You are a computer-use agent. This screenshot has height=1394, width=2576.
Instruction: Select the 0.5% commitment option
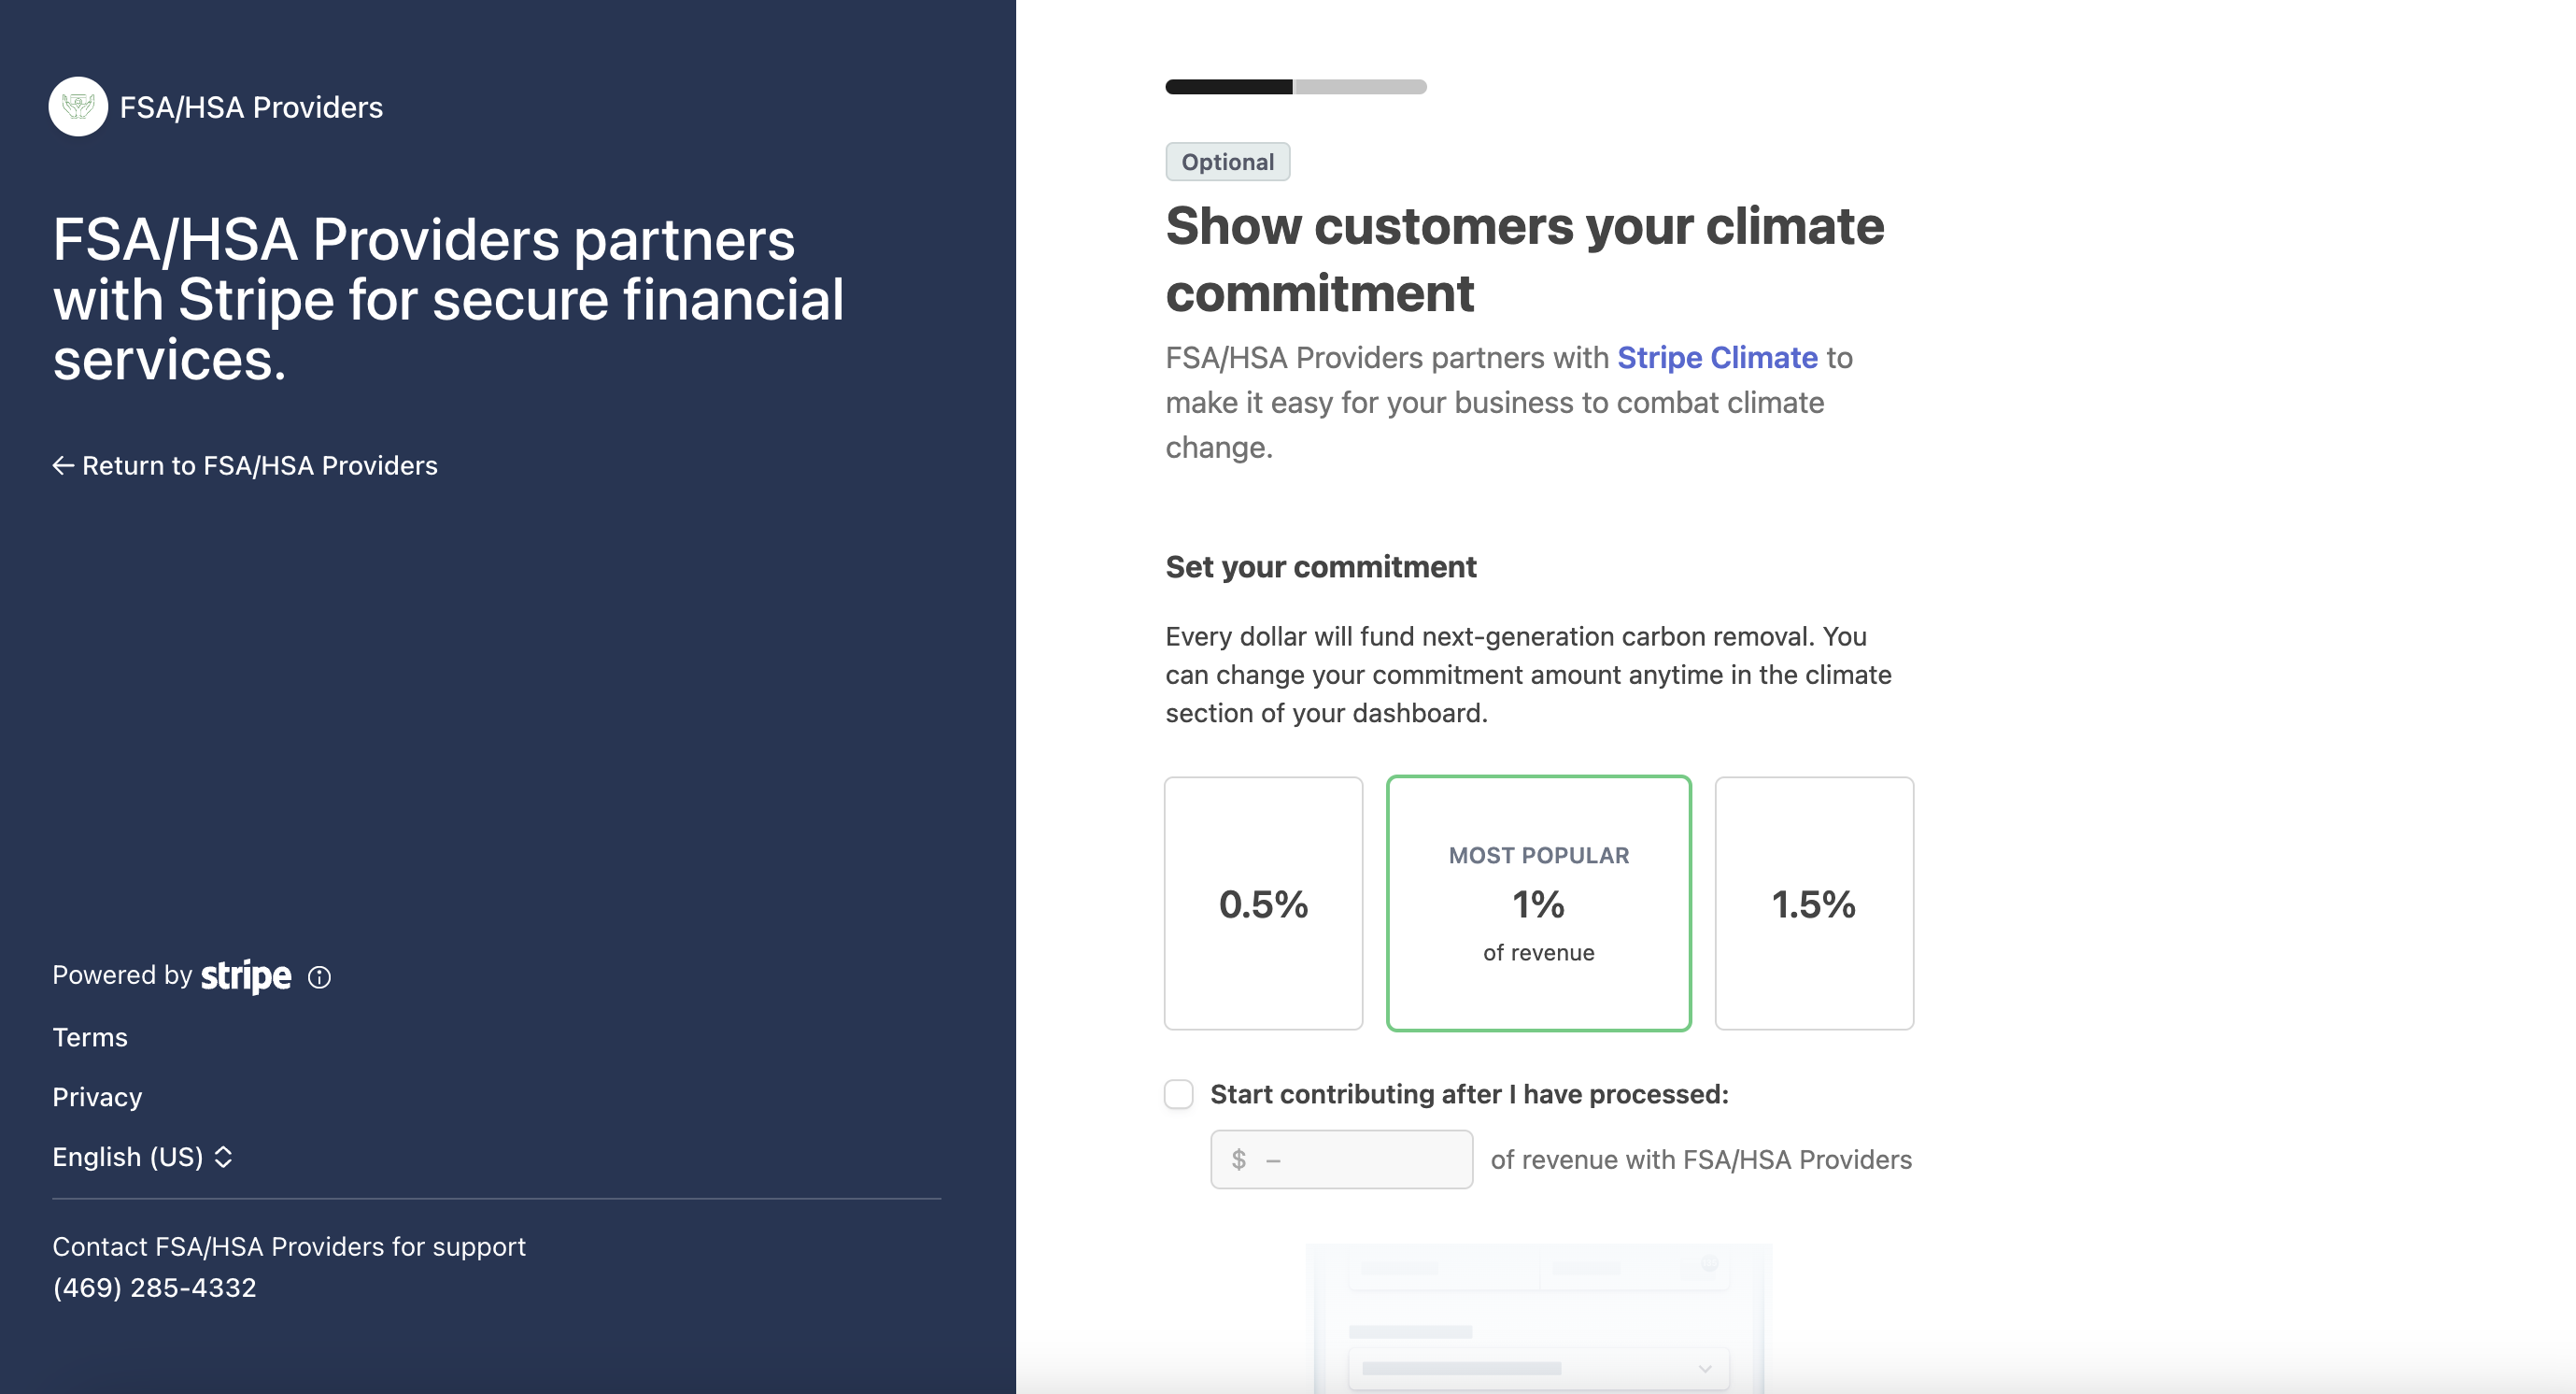[x=1263, y=903]
